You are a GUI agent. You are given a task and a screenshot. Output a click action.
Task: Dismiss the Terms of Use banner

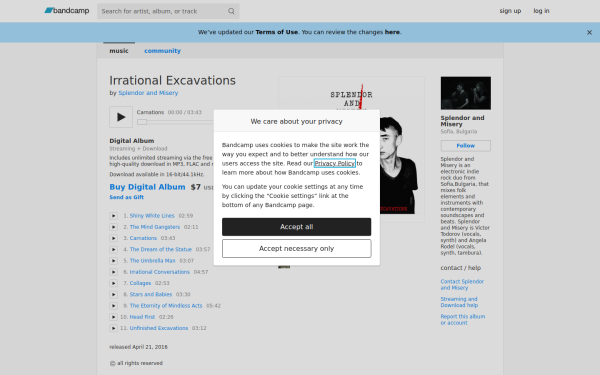pos(589,33)
